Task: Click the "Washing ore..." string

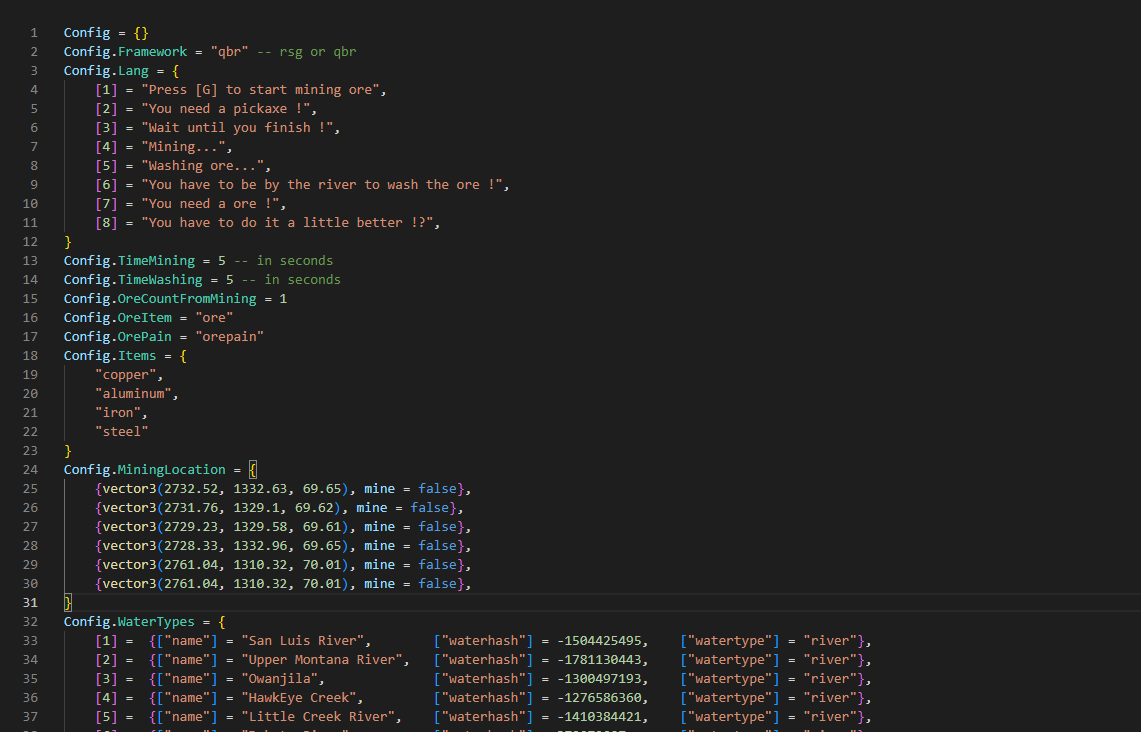Action: click(205, 166)
